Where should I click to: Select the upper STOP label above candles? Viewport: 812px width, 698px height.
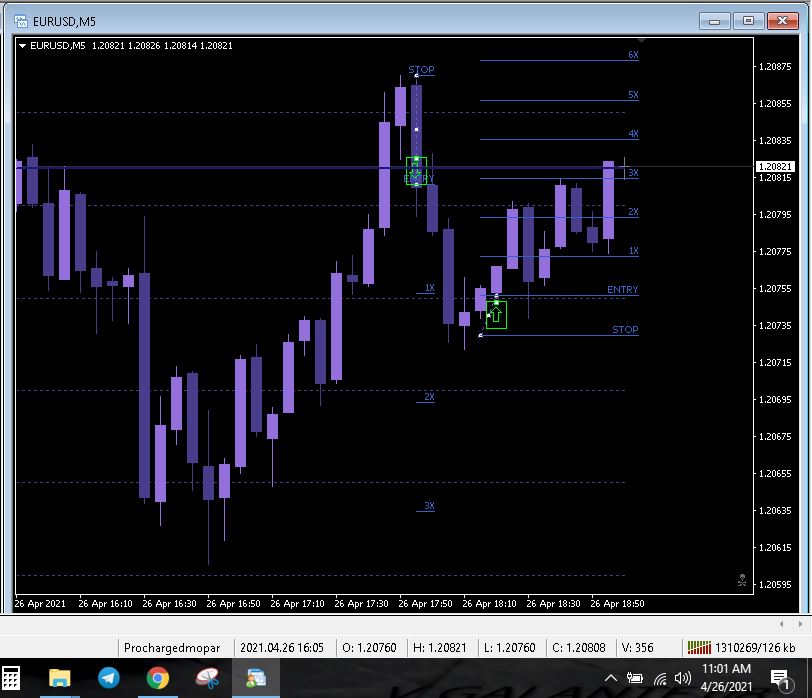(x=421, y=69)
